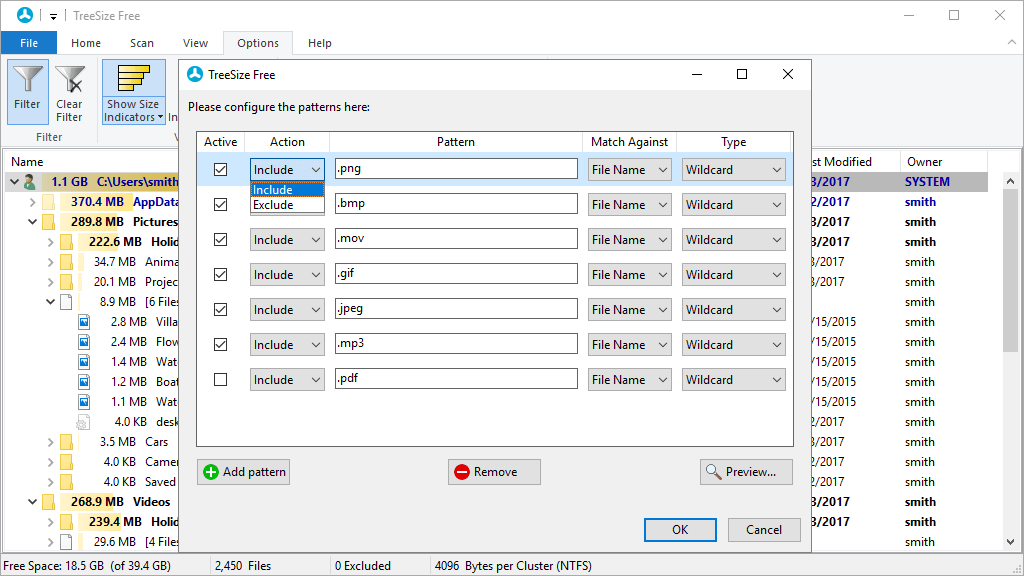Dismiss the dialog with Cancel

pyautogui.click(x=764, y=530)
